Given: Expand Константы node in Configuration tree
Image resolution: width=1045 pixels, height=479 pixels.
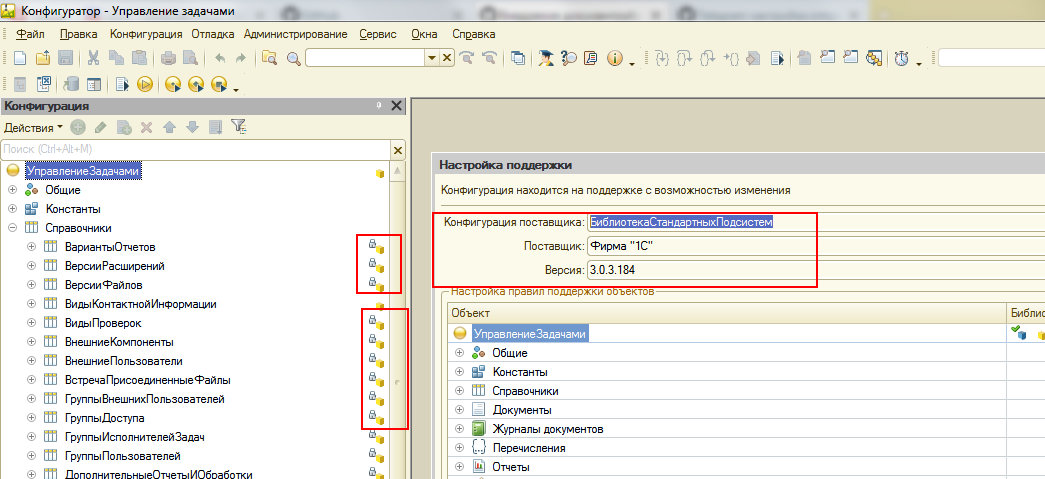Looking at the screenshot, I should tap(12, 209).
